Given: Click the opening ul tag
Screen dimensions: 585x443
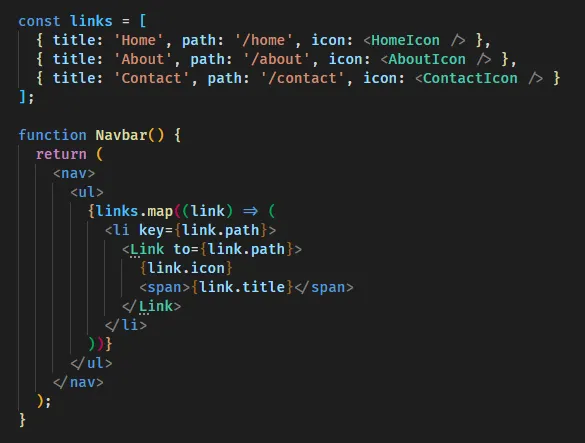Looking at the screenshot, I should [87, 192].
